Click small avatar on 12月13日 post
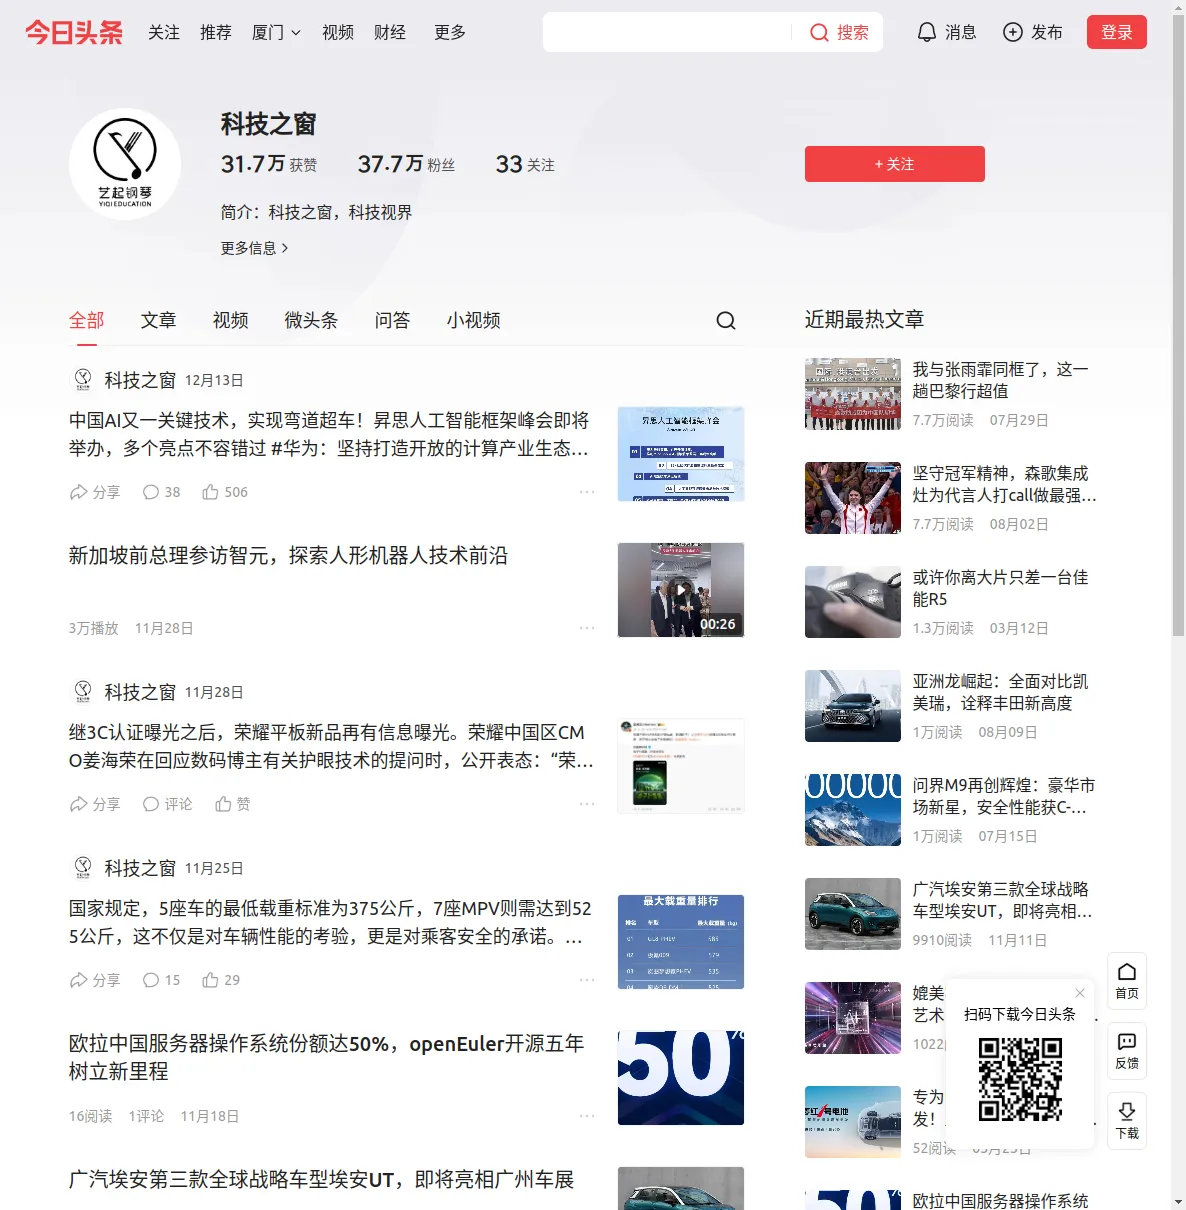 click(83, 380)
